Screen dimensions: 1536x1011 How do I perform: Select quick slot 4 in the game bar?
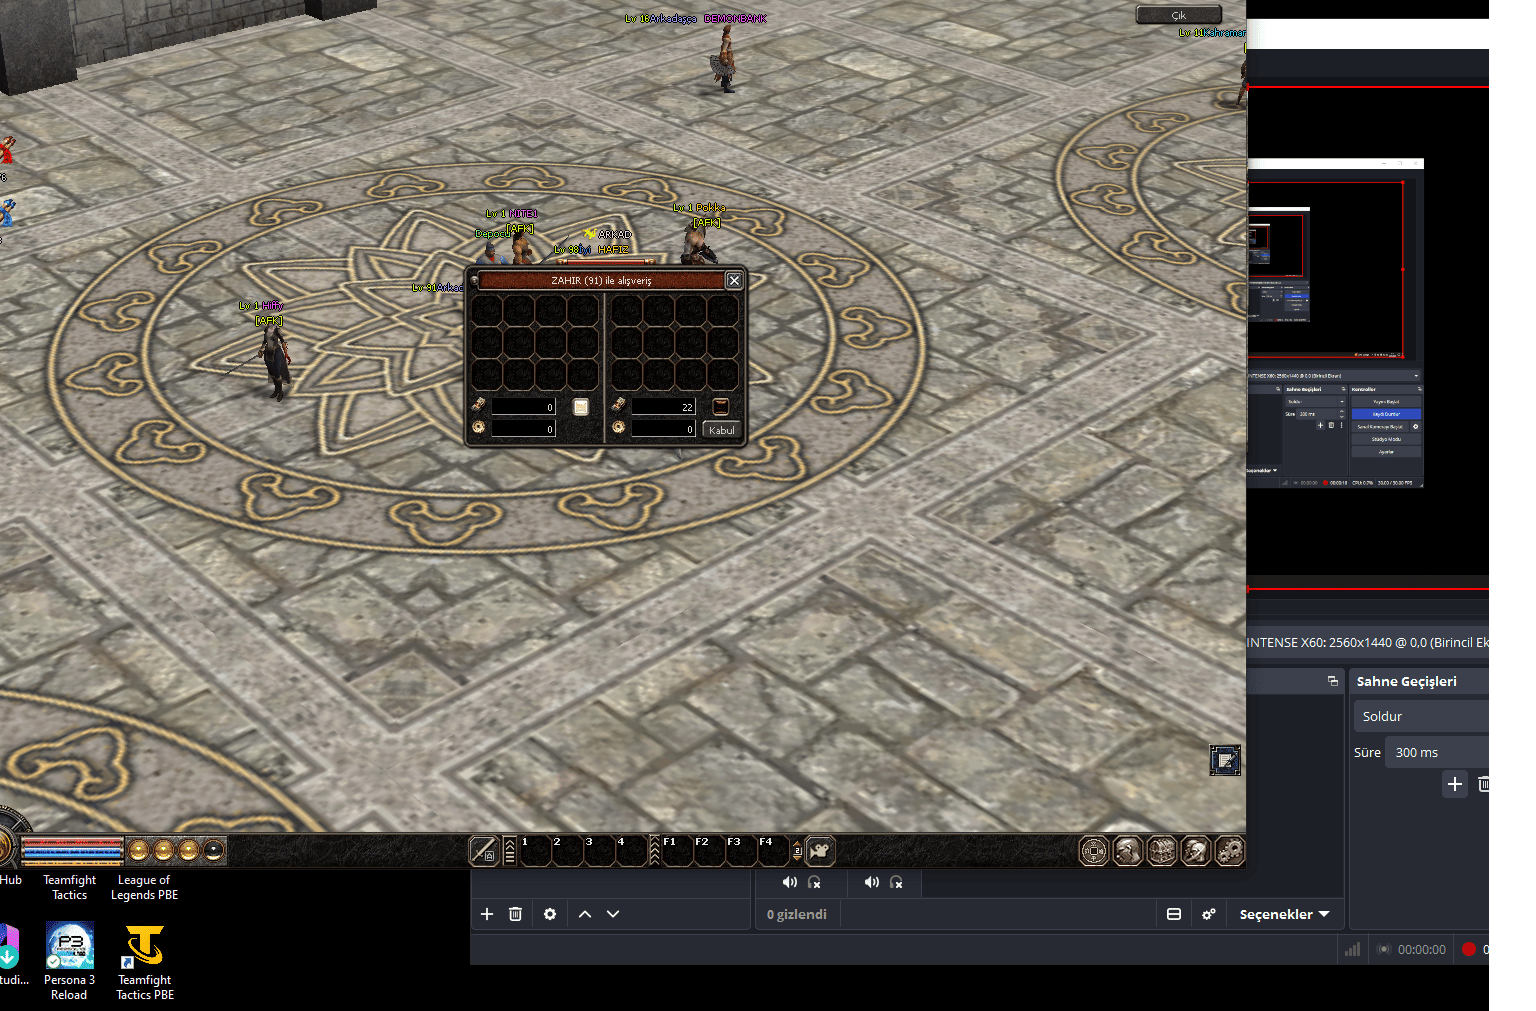click(631, 851)
